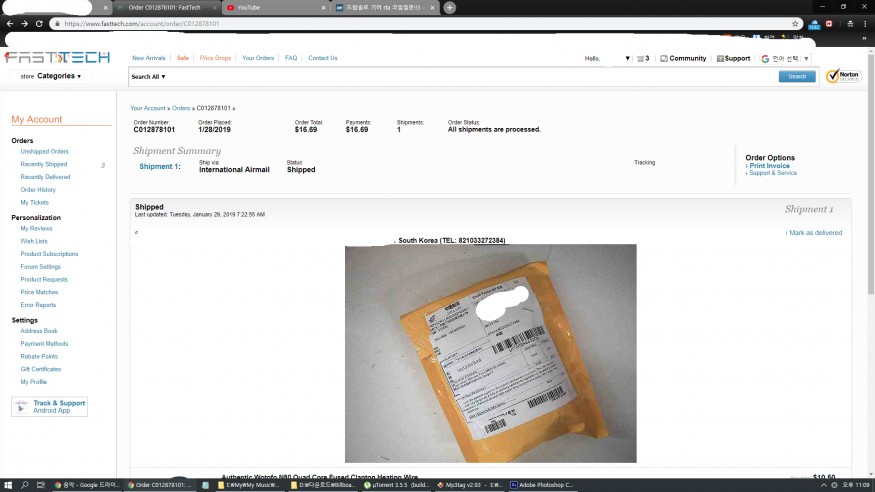The height and width of the screenshot is (492, 875).
Task: Open the Sale menu item
Action: tap(182, 58)
